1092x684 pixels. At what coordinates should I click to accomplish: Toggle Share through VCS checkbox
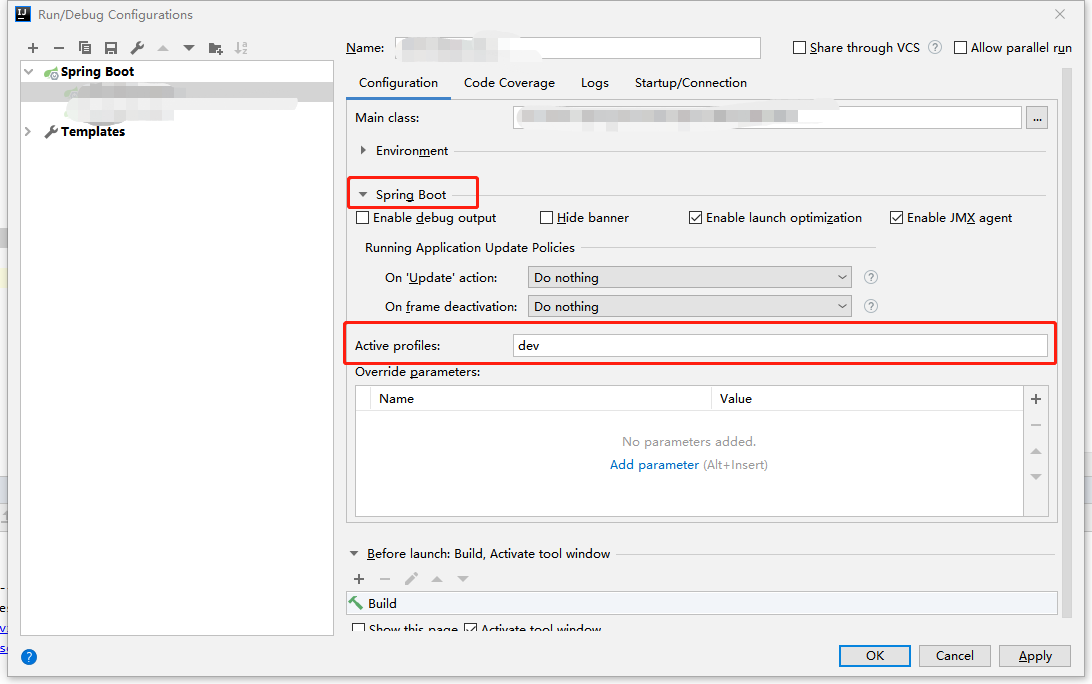pyautogui.click(x=800, y=47)
